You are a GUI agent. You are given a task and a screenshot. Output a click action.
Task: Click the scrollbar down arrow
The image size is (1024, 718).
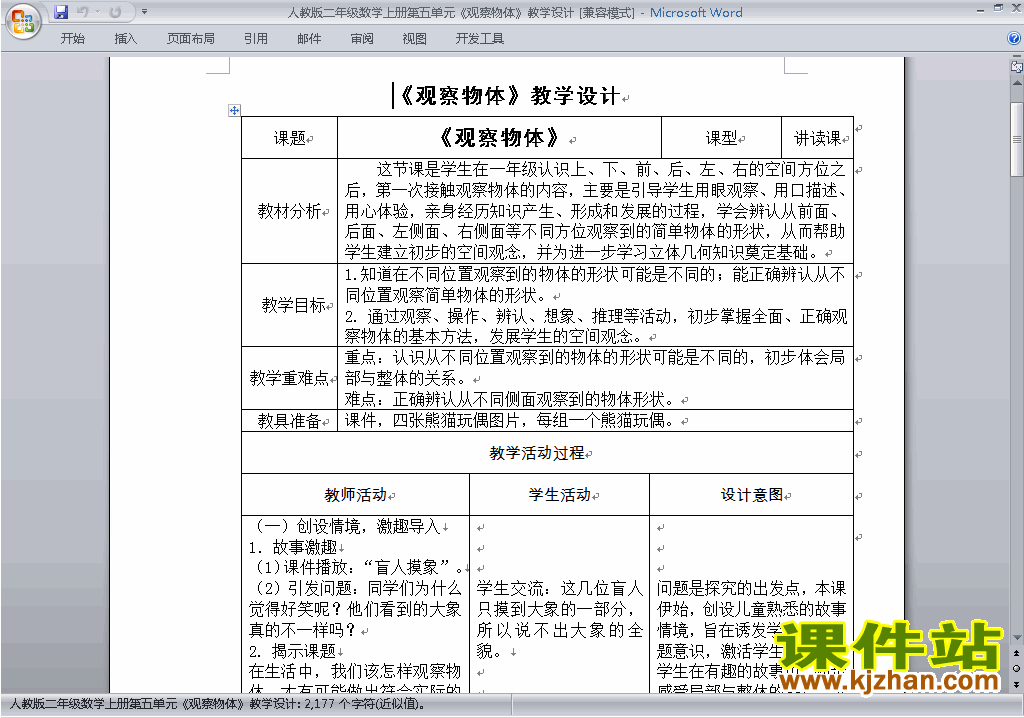pyautogui.click(x=1016, y=638)
